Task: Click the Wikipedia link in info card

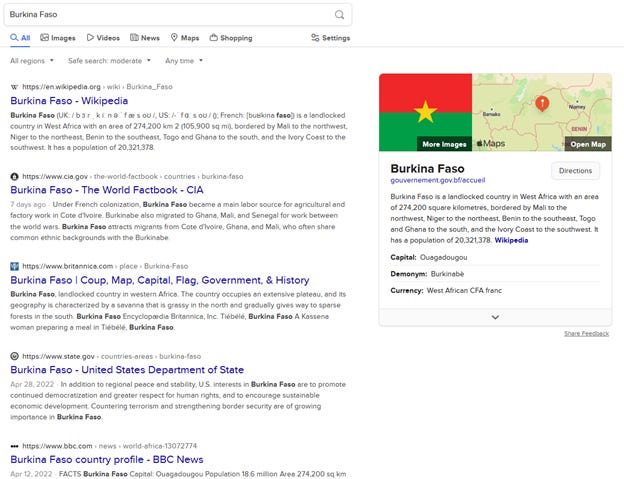Action: coord(511,240)
